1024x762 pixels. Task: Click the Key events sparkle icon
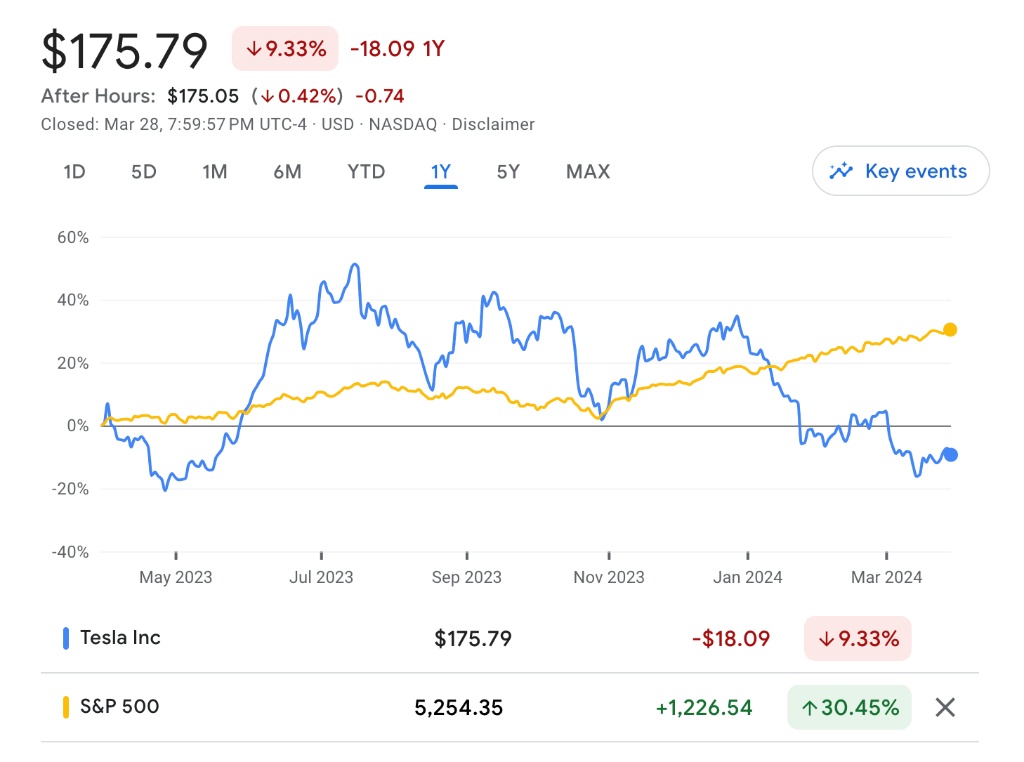point(841,171)
